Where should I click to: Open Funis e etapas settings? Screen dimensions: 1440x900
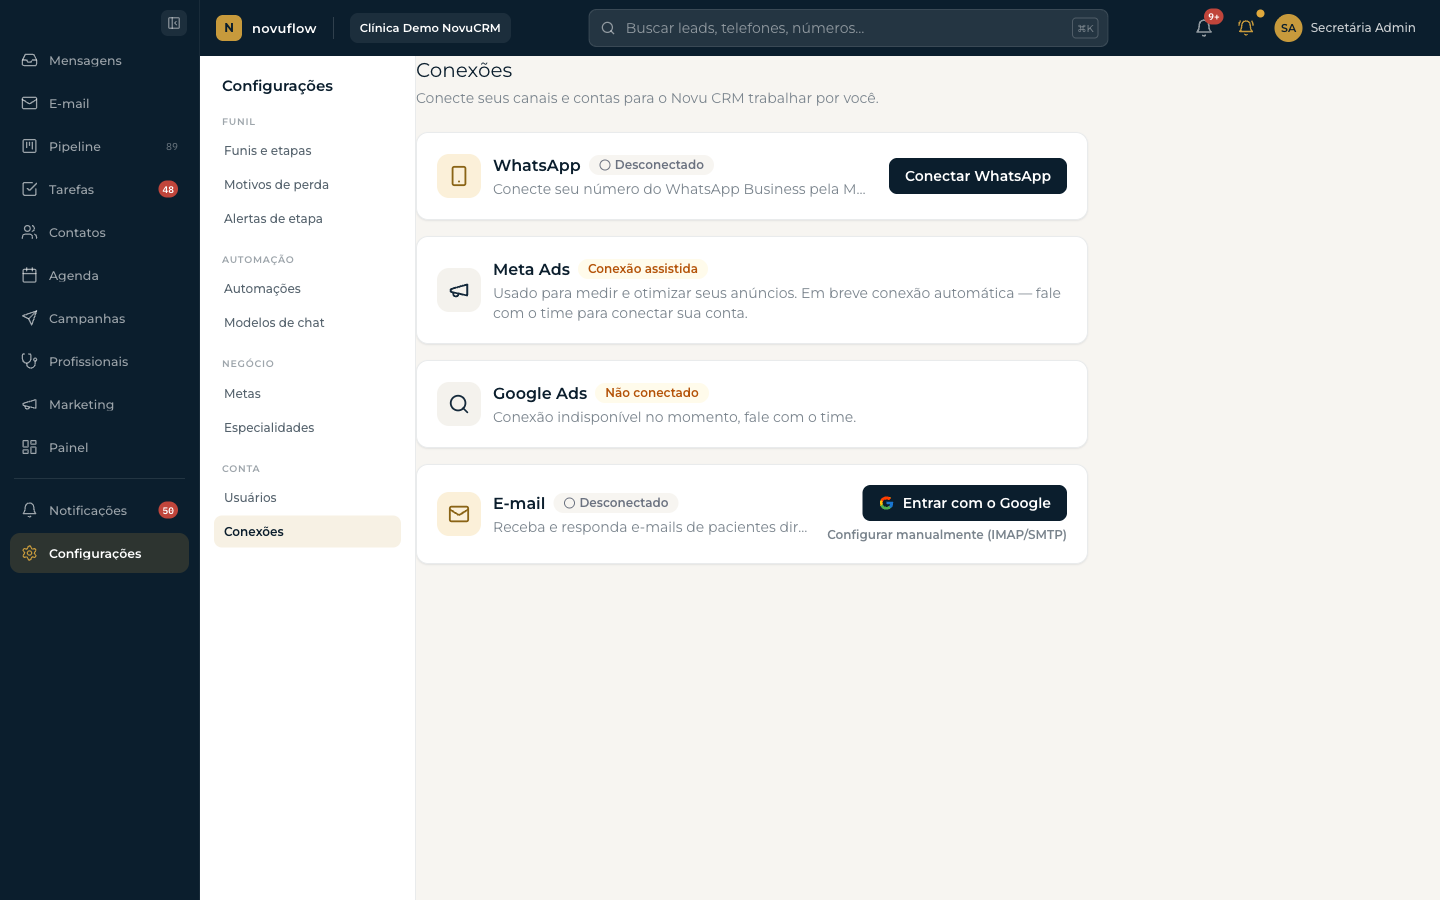coord(307,151)
